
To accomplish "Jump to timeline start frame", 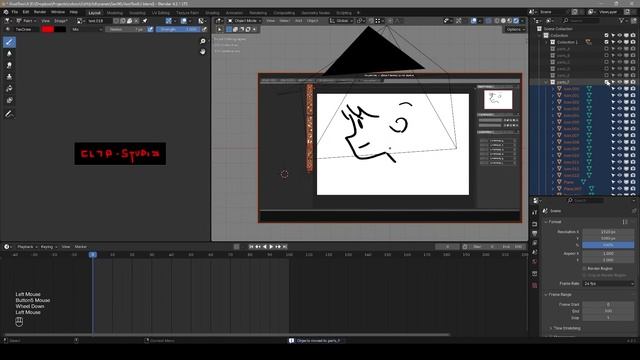I will pos(251,247).
